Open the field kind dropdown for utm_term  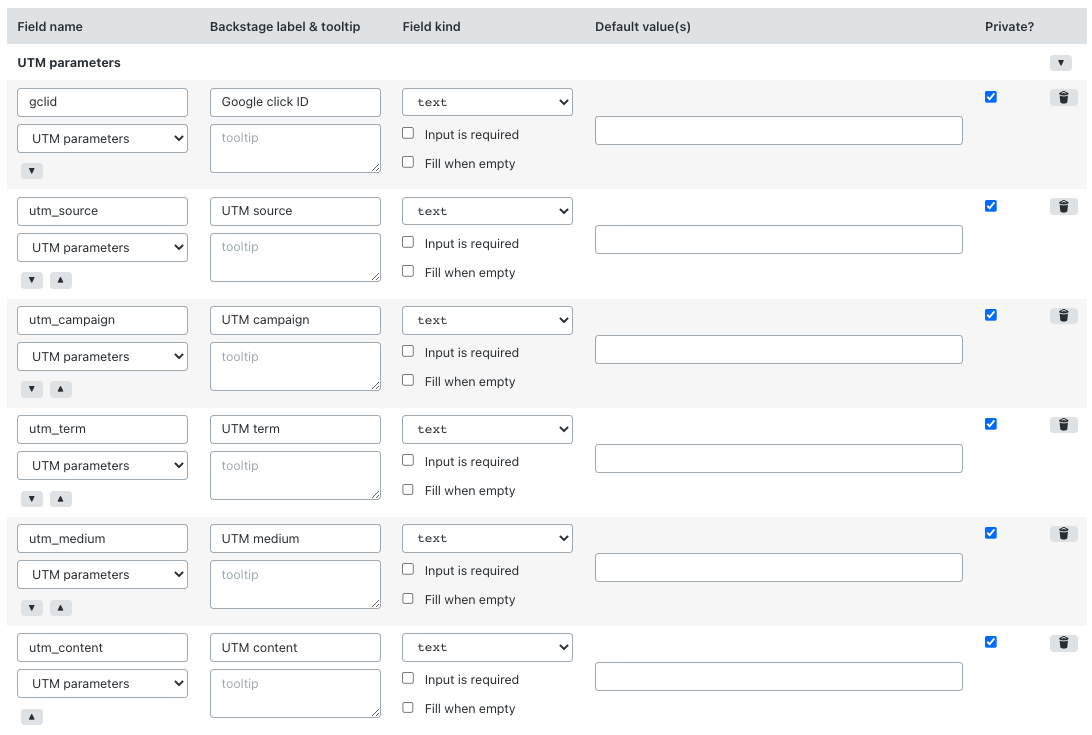(x=487, y=428)
